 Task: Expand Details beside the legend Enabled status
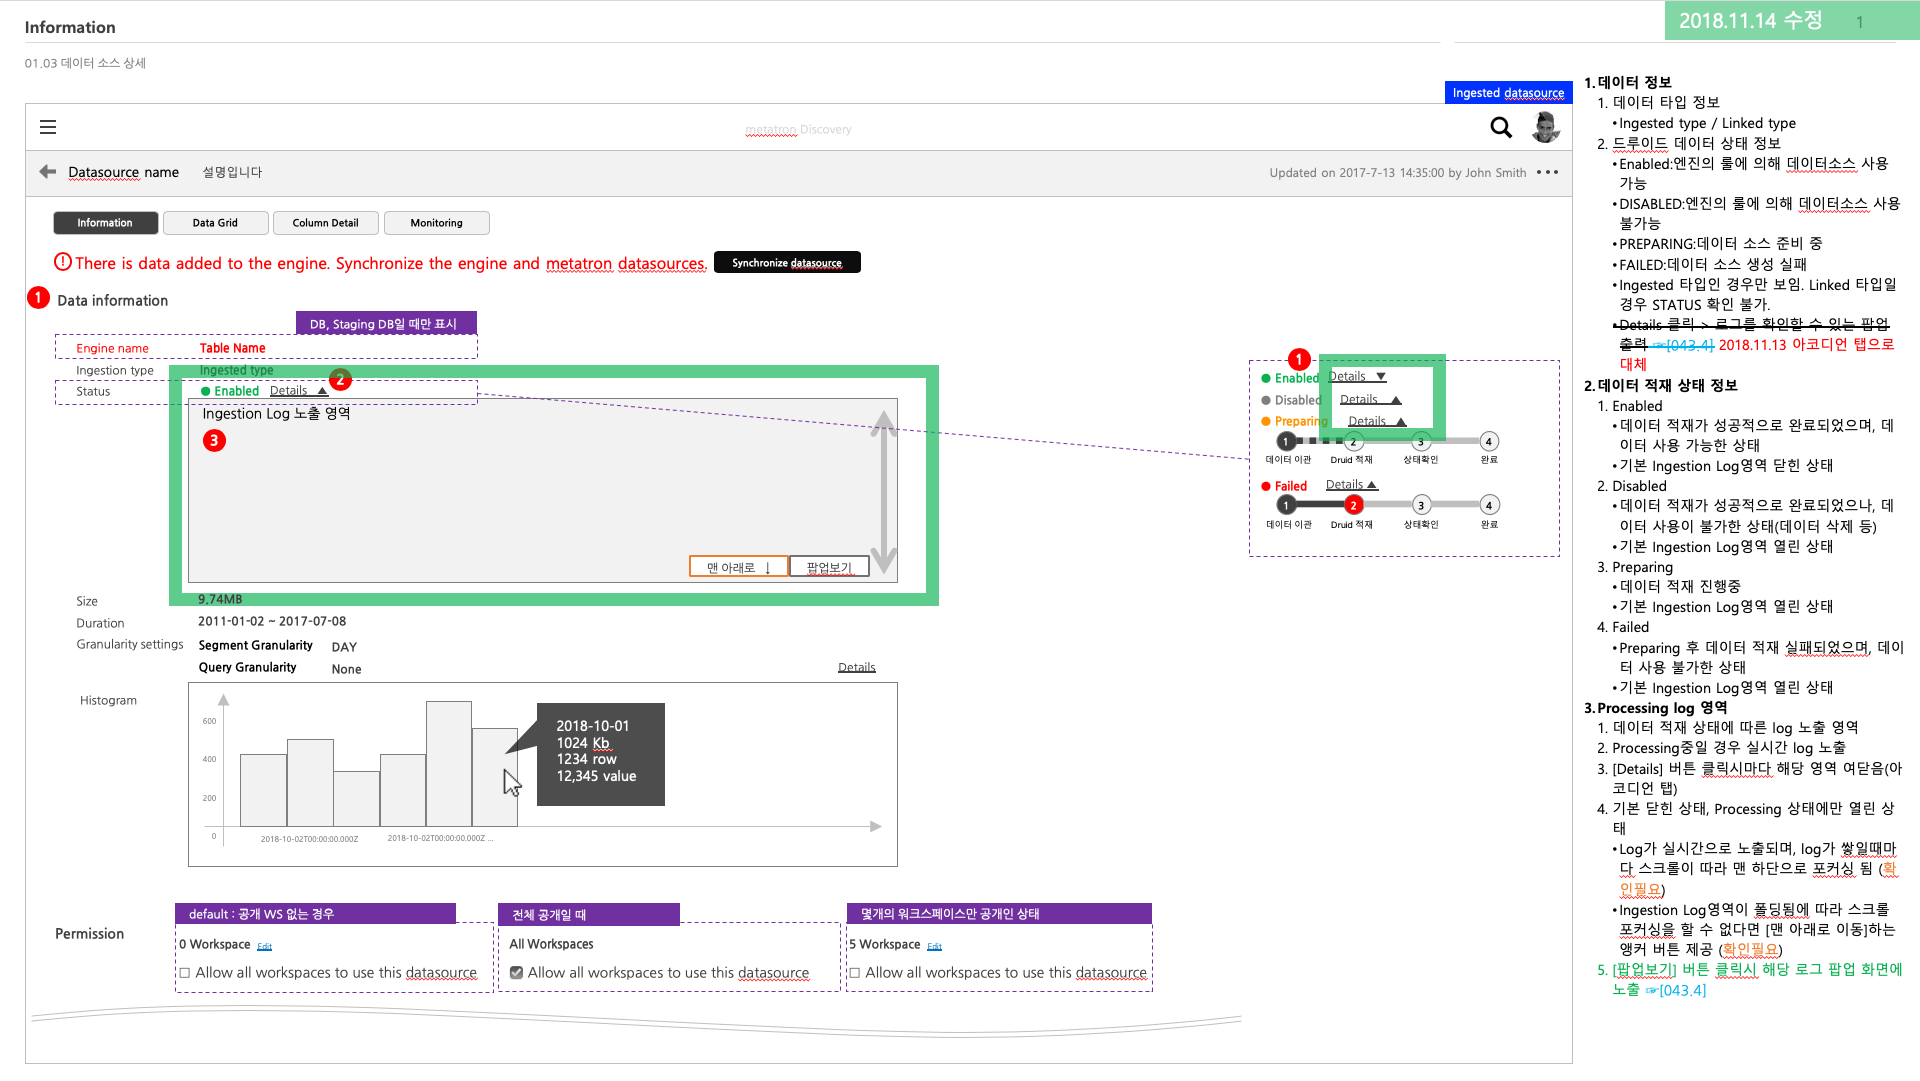[x=1357, y=377]
